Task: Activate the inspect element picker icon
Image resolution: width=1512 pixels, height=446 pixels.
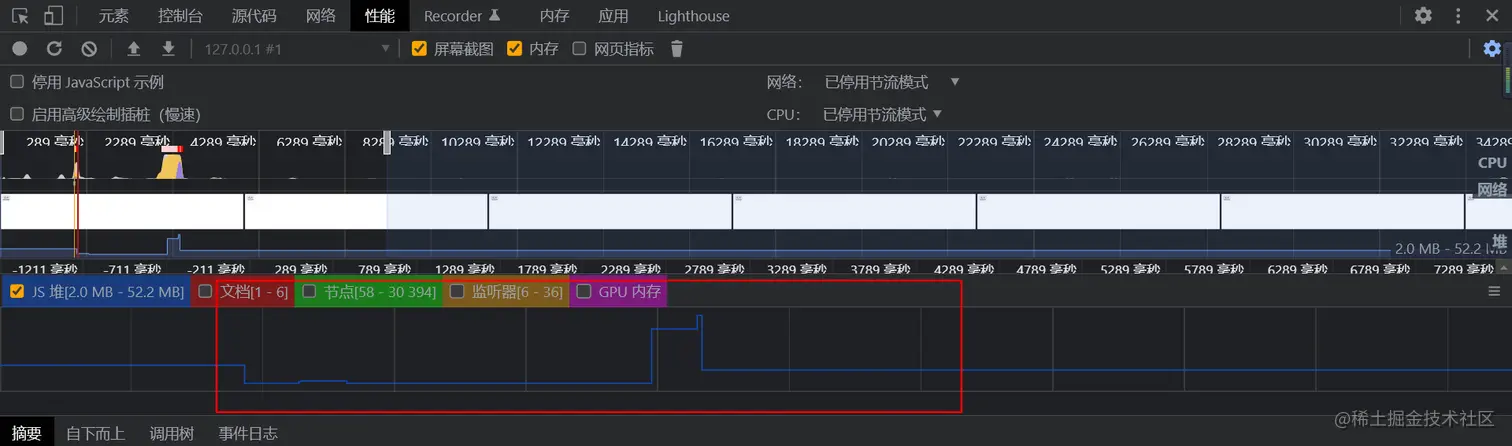Action: [x=20, y=16]
